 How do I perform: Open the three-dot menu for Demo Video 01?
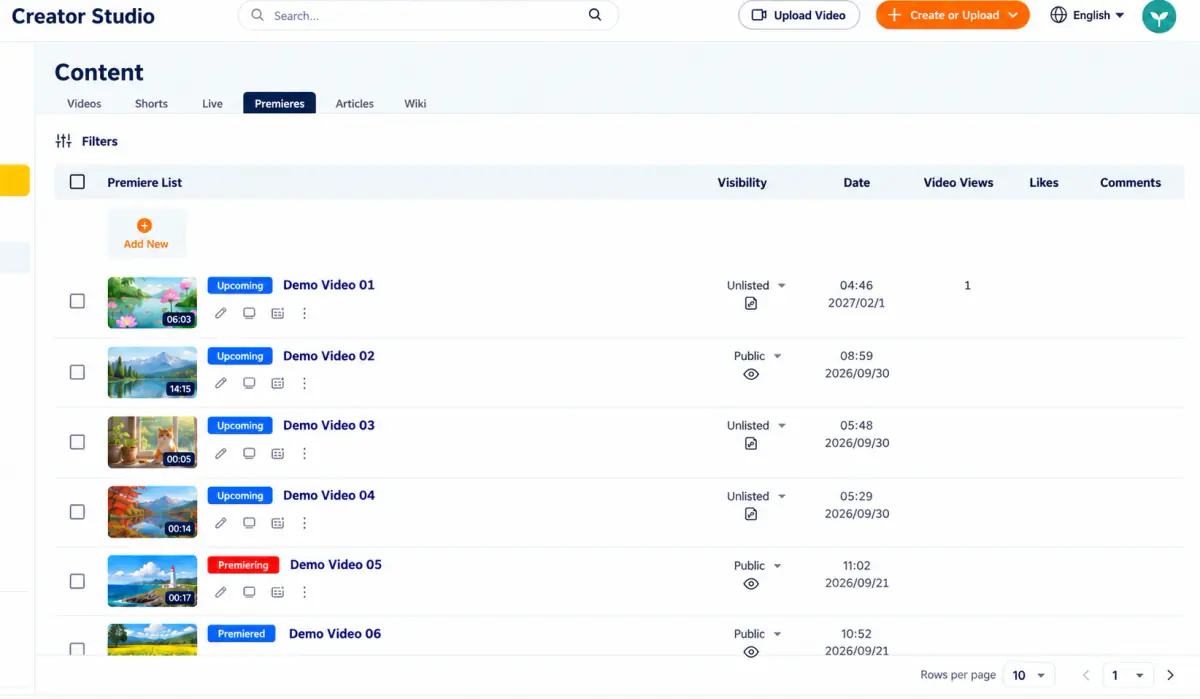(x=305, y=313)
